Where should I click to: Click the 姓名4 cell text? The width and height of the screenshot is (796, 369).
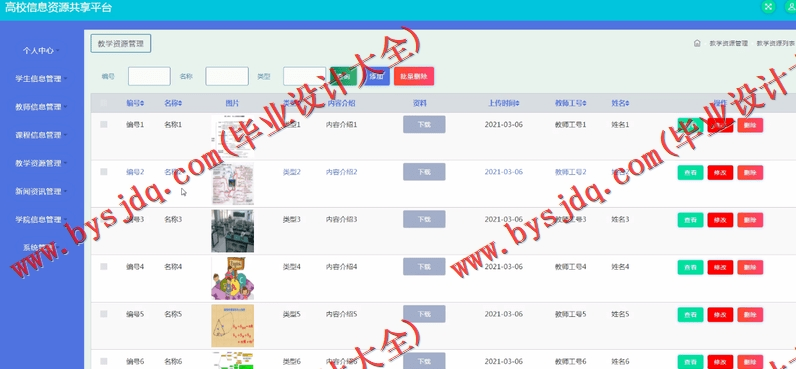pyautogui.click(x=620, y=266)
